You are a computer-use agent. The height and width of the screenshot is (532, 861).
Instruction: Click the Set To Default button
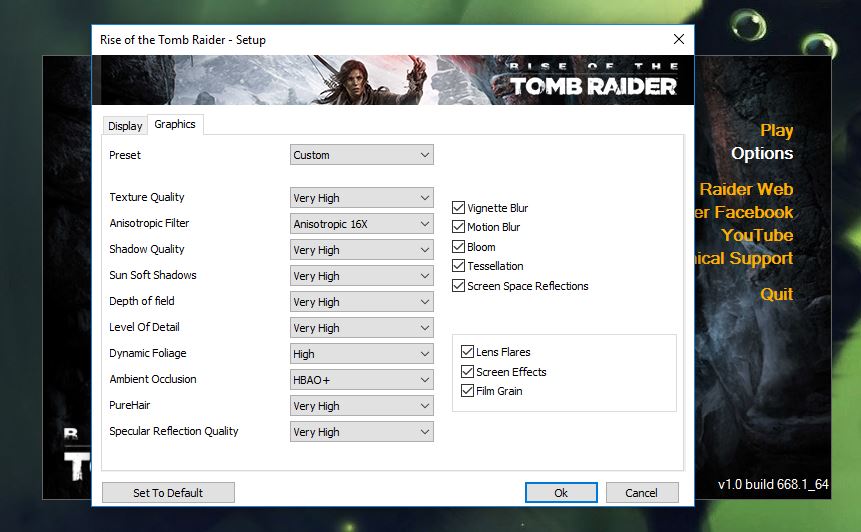(168, 492)
